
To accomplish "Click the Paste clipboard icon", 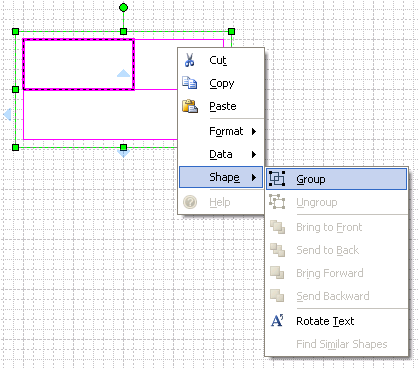I will pos(190,106).
